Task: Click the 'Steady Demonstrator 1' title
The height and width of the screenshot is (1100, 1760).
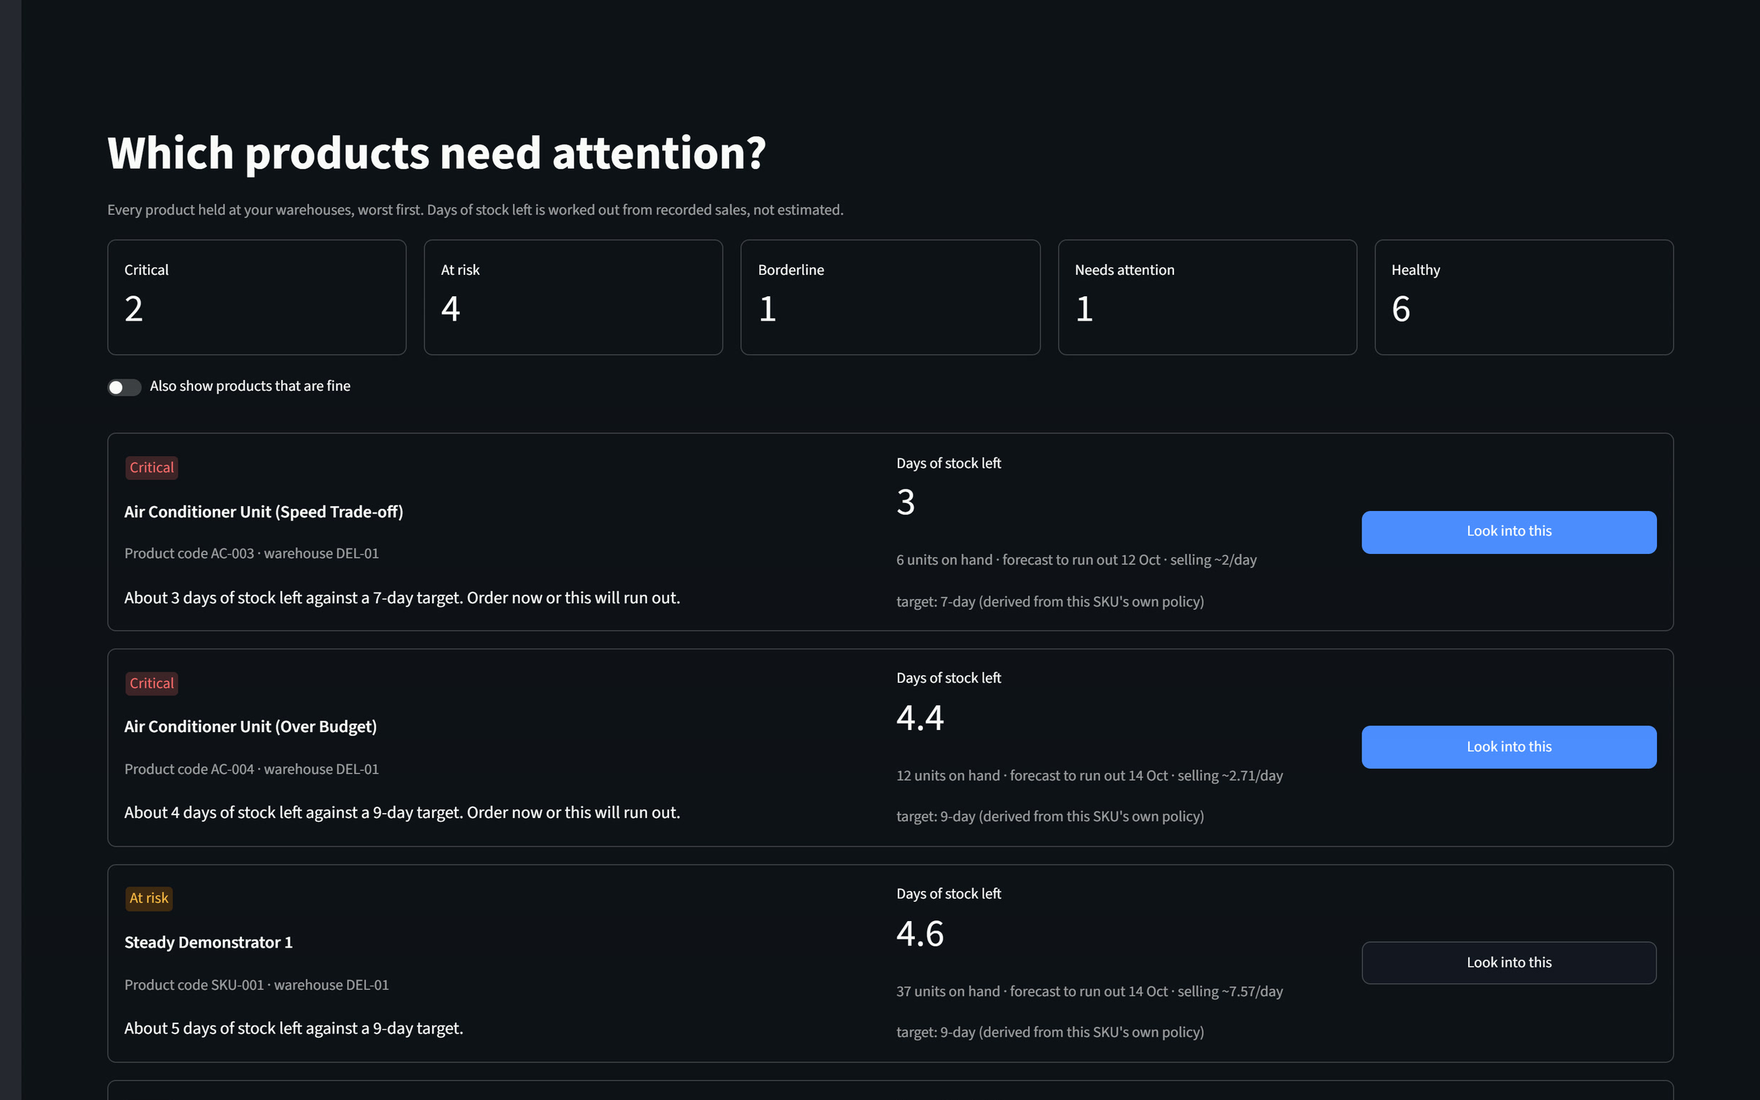Action: point(209,943)
